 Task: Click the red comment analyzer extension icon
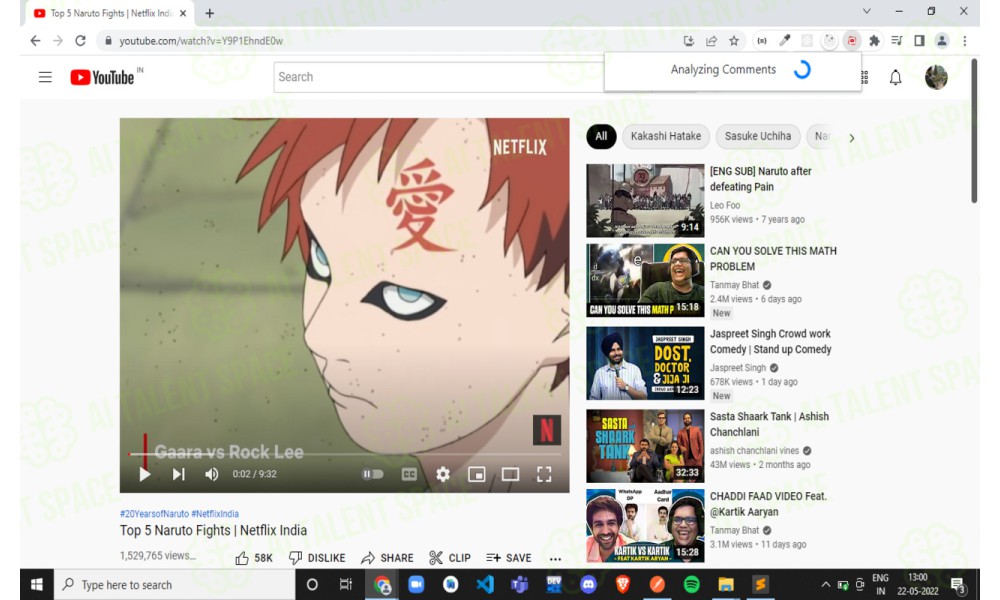851,41
